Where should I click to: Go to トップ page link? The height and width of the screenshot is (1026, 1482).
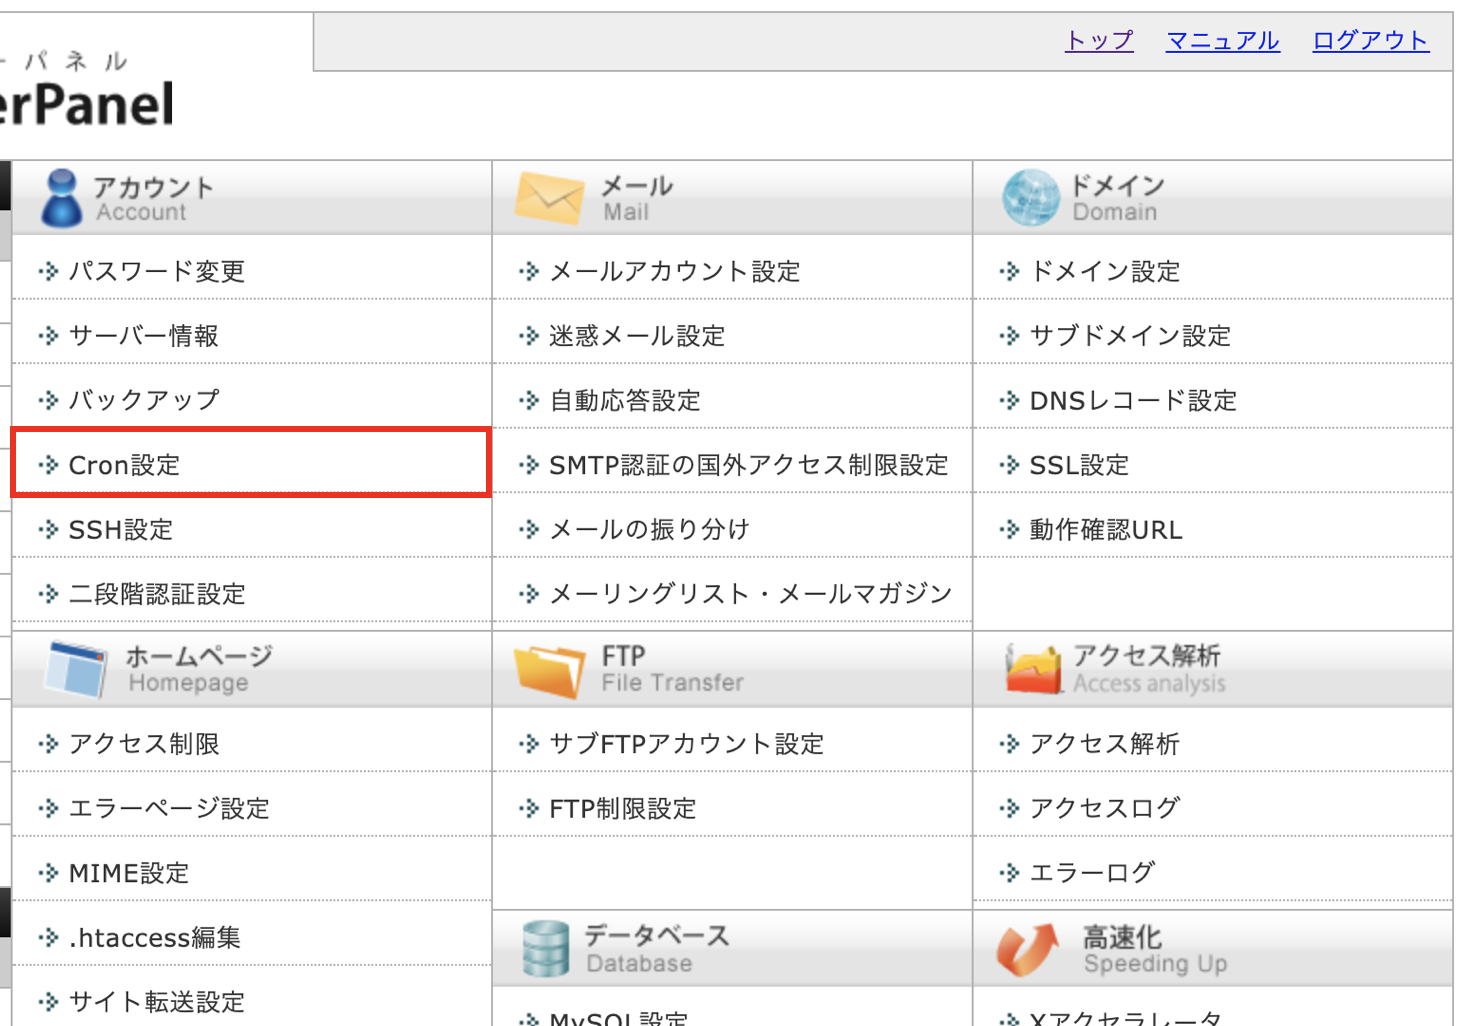coord(1099,41)
